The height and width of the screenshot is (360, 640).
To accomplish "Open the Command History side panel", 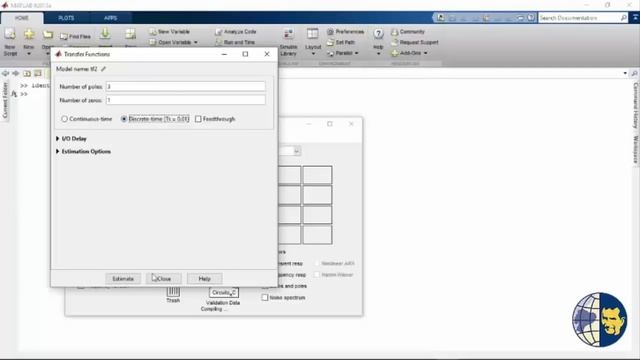I will [636, 105].
